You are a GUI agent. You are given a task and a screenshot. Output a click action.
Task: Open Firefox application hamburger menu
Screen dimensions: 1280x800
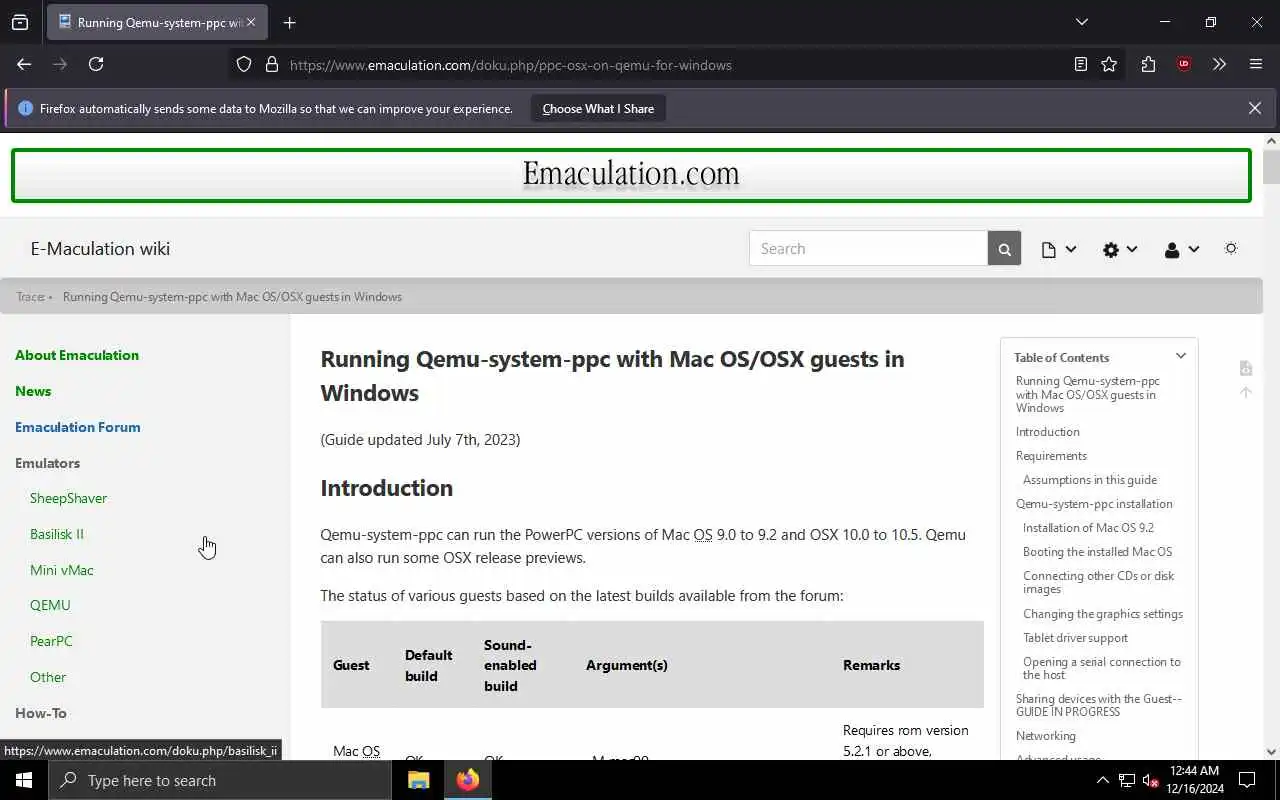(1256, 64)
